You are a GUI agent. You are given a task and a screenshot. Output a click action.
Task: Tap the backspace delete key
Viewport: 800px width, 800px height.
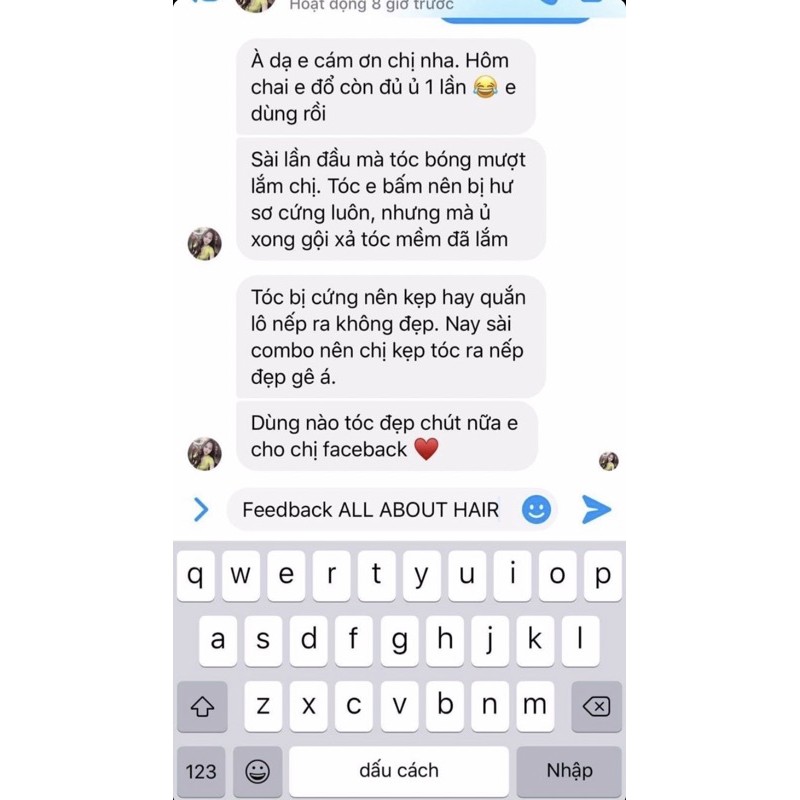(596, 707)
